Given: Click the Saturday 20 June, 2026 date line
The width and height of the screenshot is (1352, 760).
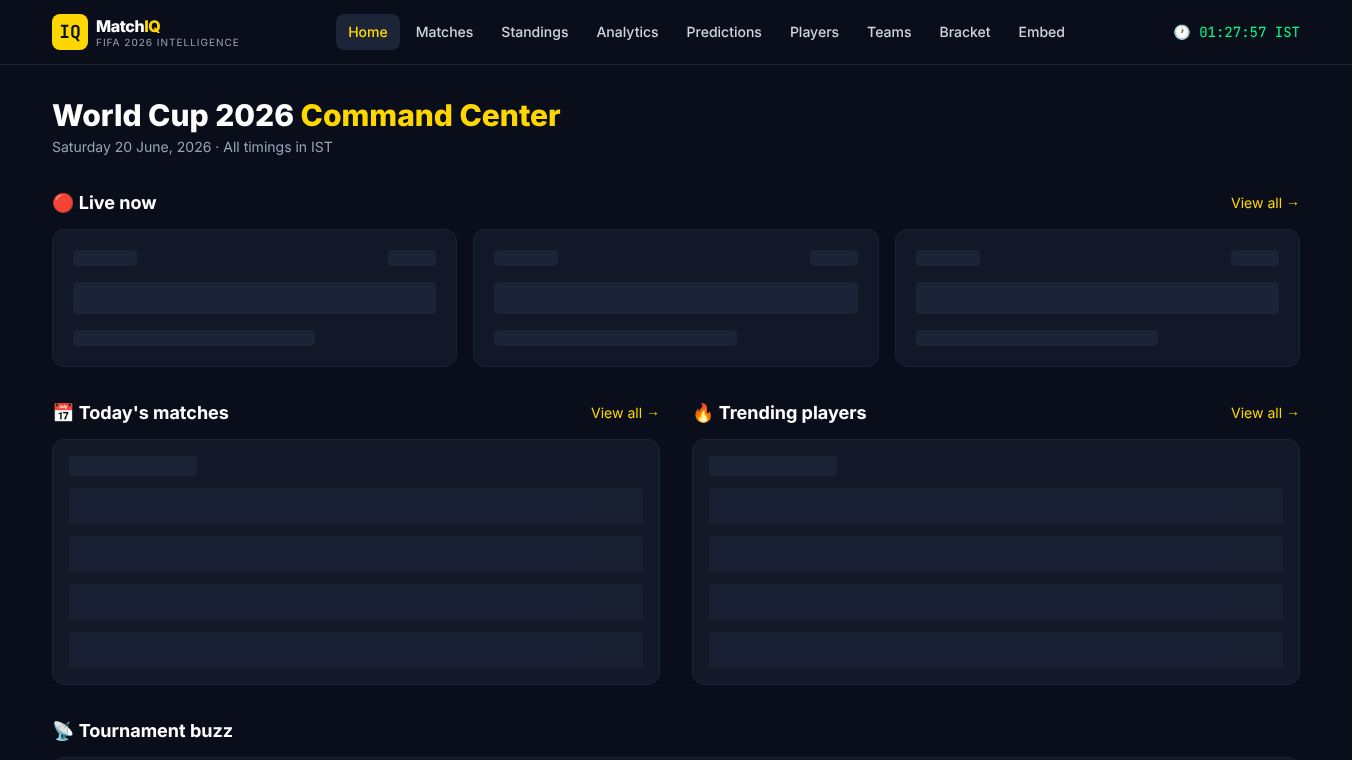Looking at the screenshot, I should 192,147.
